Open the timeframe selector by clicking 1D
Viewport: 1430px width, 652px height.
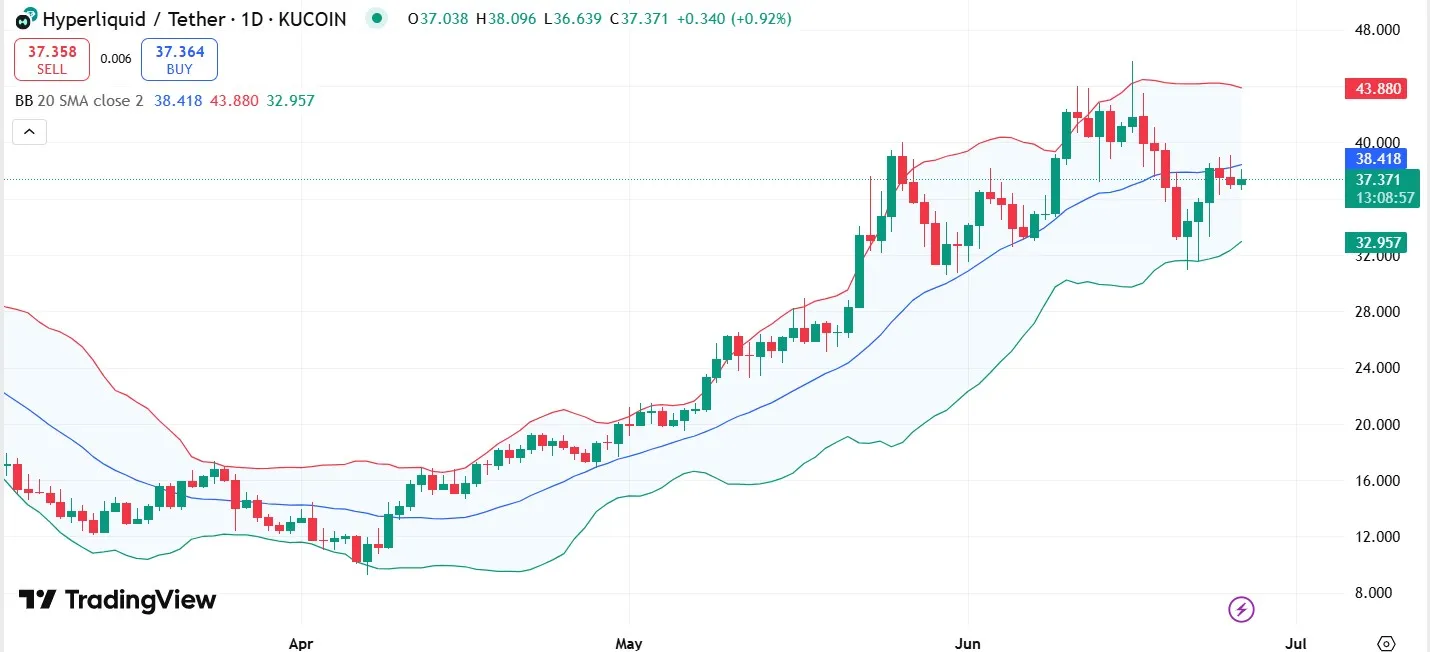pos(251,18)
